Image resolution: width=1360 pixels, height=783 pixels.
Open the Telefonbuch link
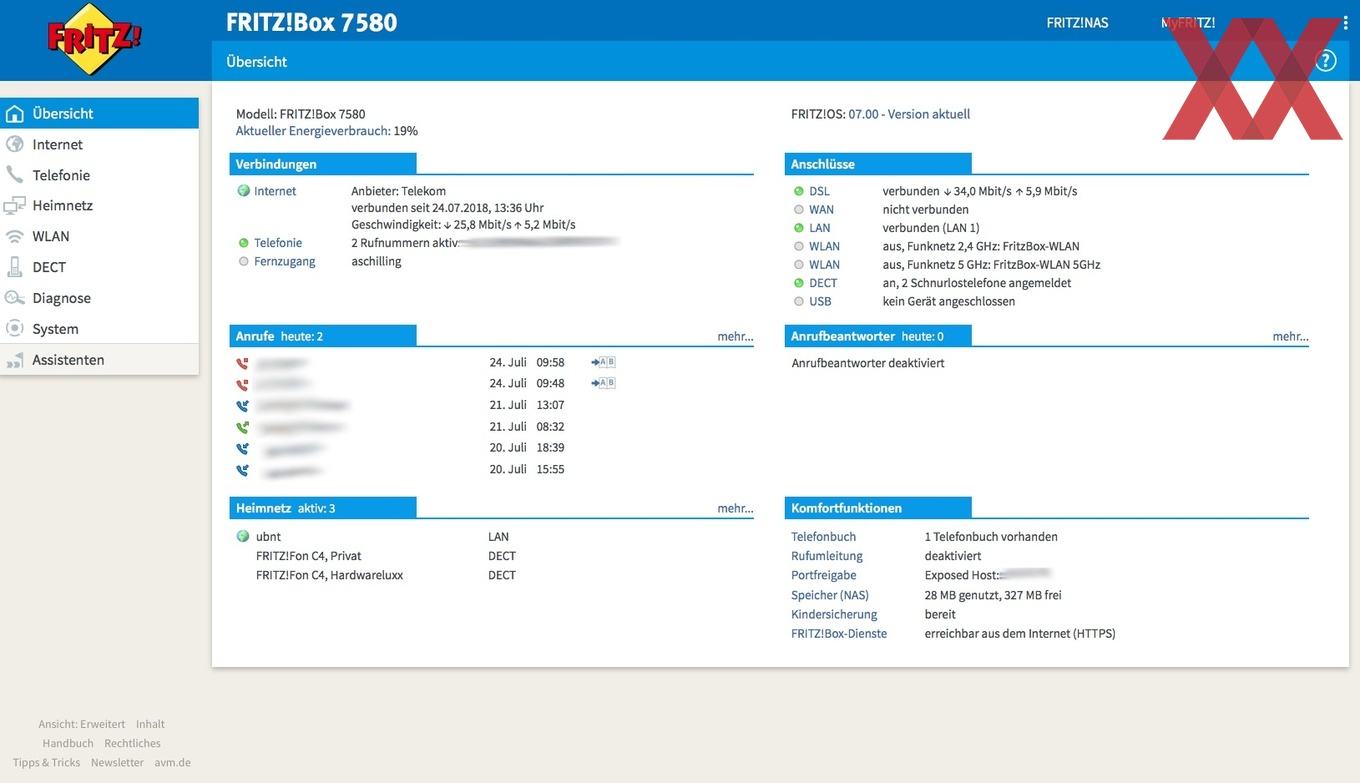click(823, 537)
